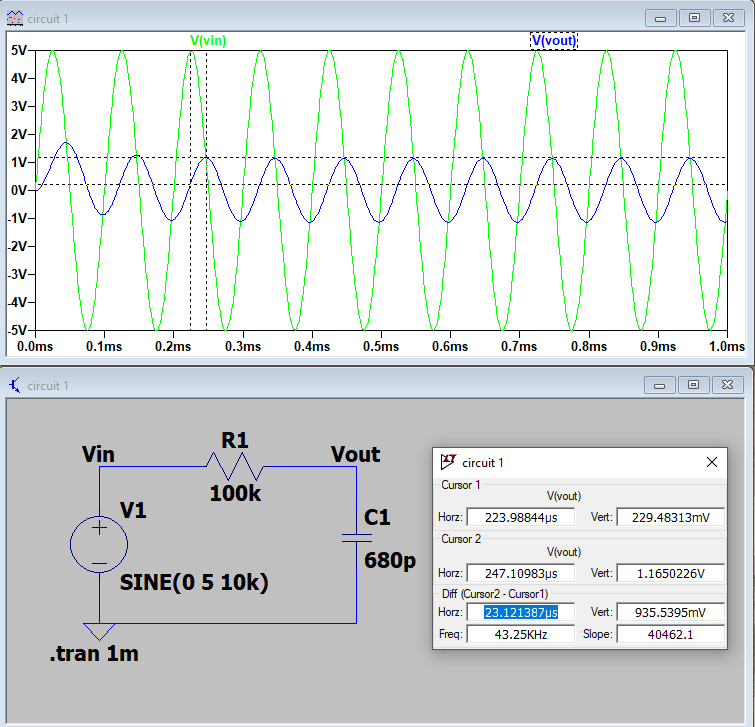Viewport: 755px width, 727px height.
Task: Click the LTspice icon in the cursor dialog
Action: coord(449,462)
